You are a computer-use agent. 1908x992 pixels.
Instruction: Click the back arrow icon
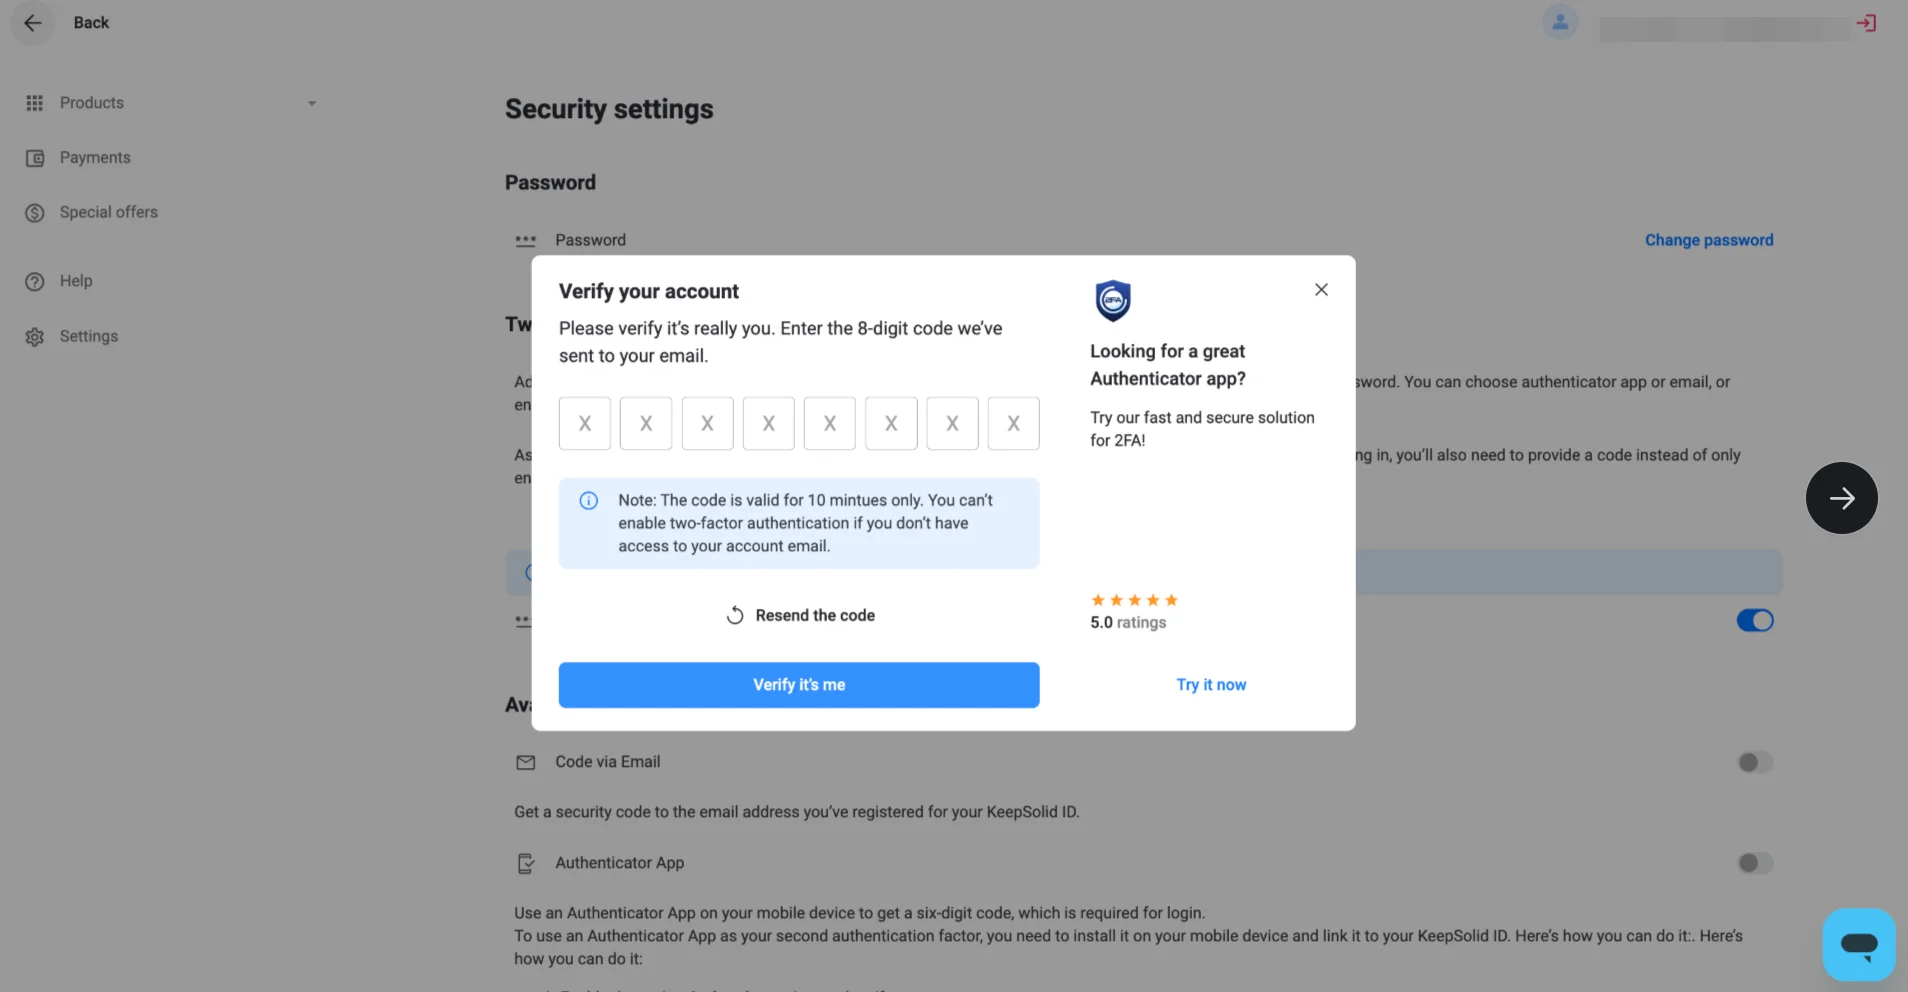(33, 23)
